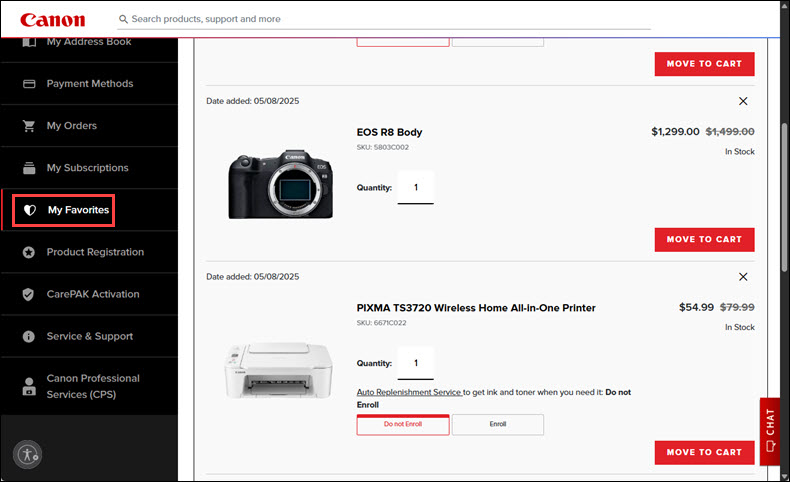Click the Product Registration star icon
Image resolution: width=790 pixels, height=482 pixels.
[29, 252]
